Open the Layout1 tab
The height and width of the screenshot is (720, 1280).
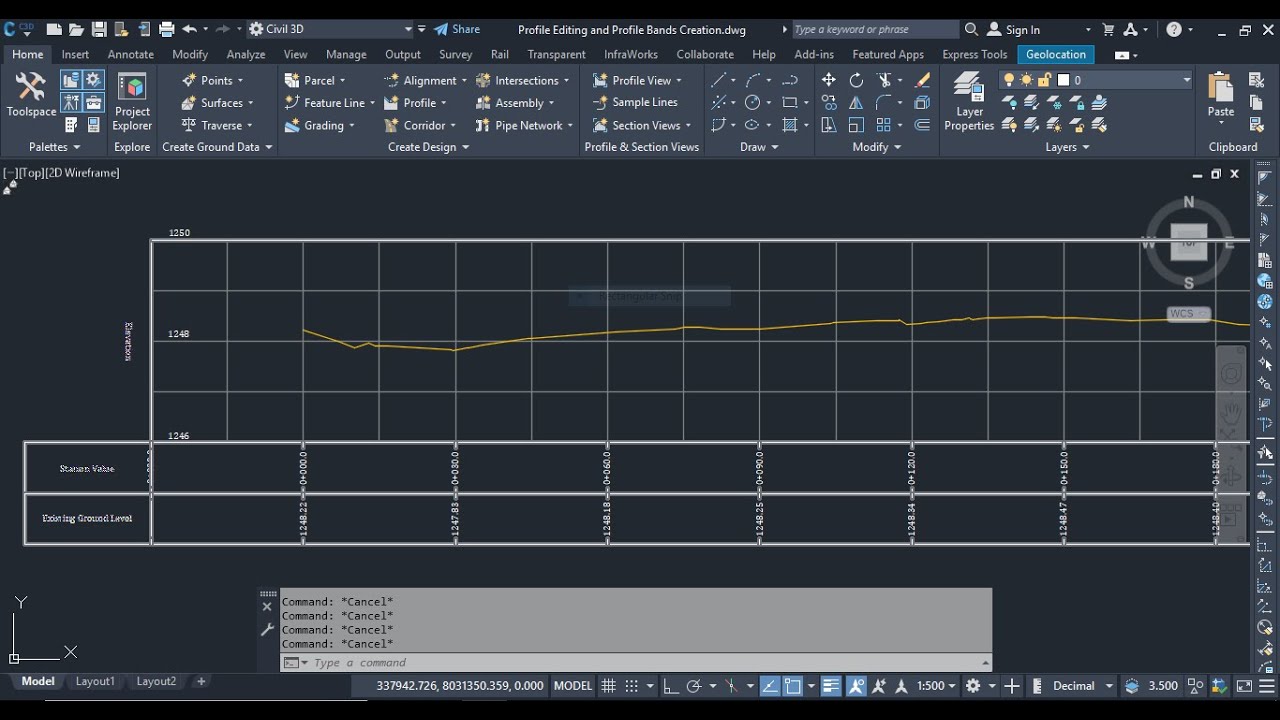tap(95, 681)
